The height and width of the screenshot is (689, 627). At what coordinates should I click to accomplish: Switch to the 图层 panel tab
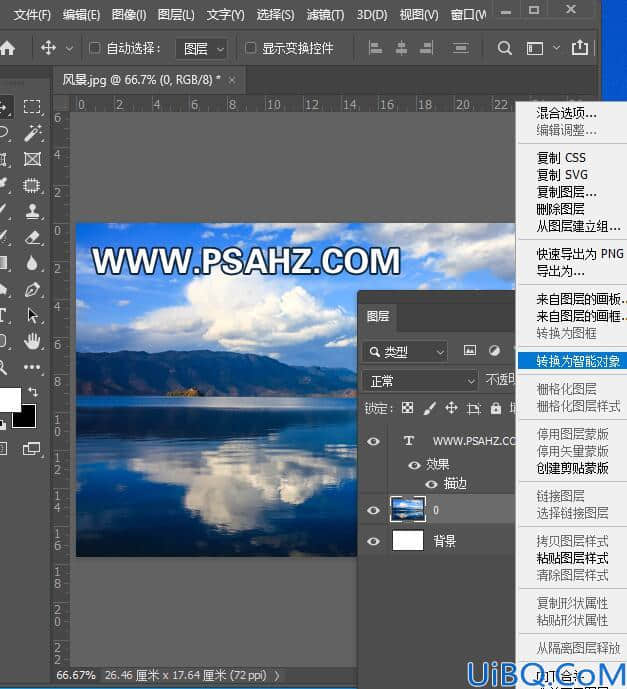point(378,316)
